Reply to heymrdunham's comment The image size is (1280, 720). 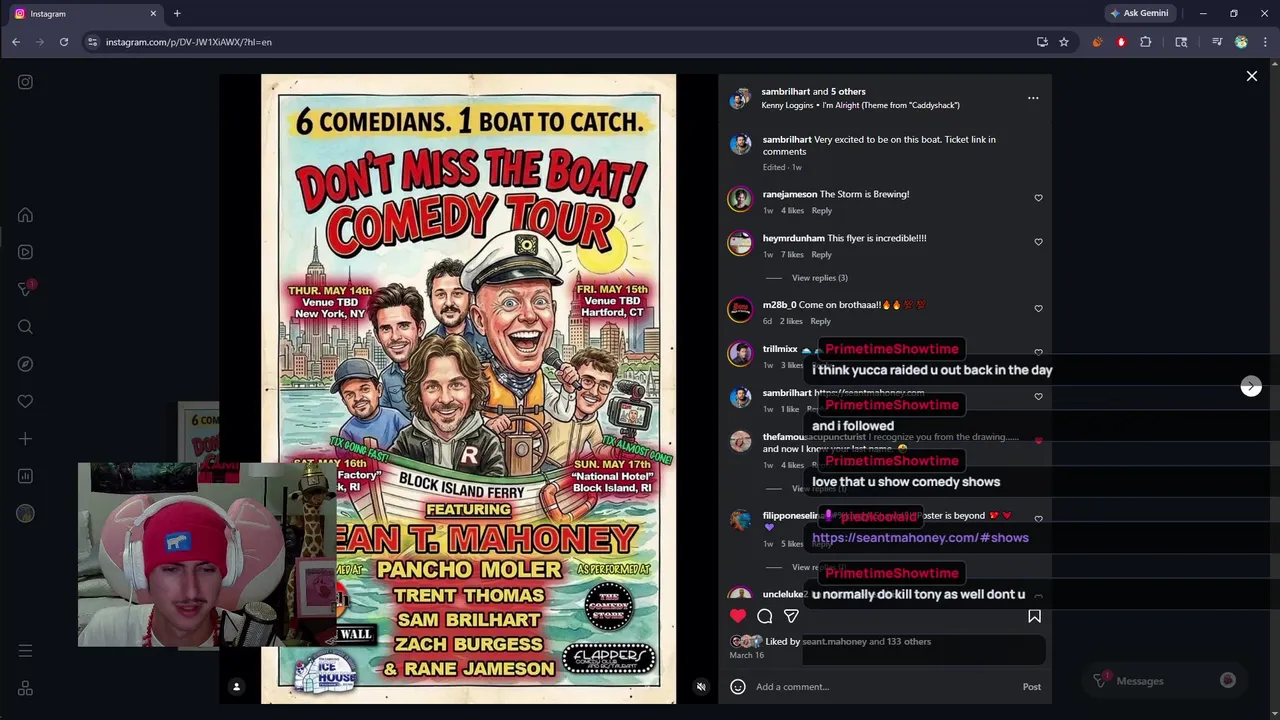tap(822, 255)
